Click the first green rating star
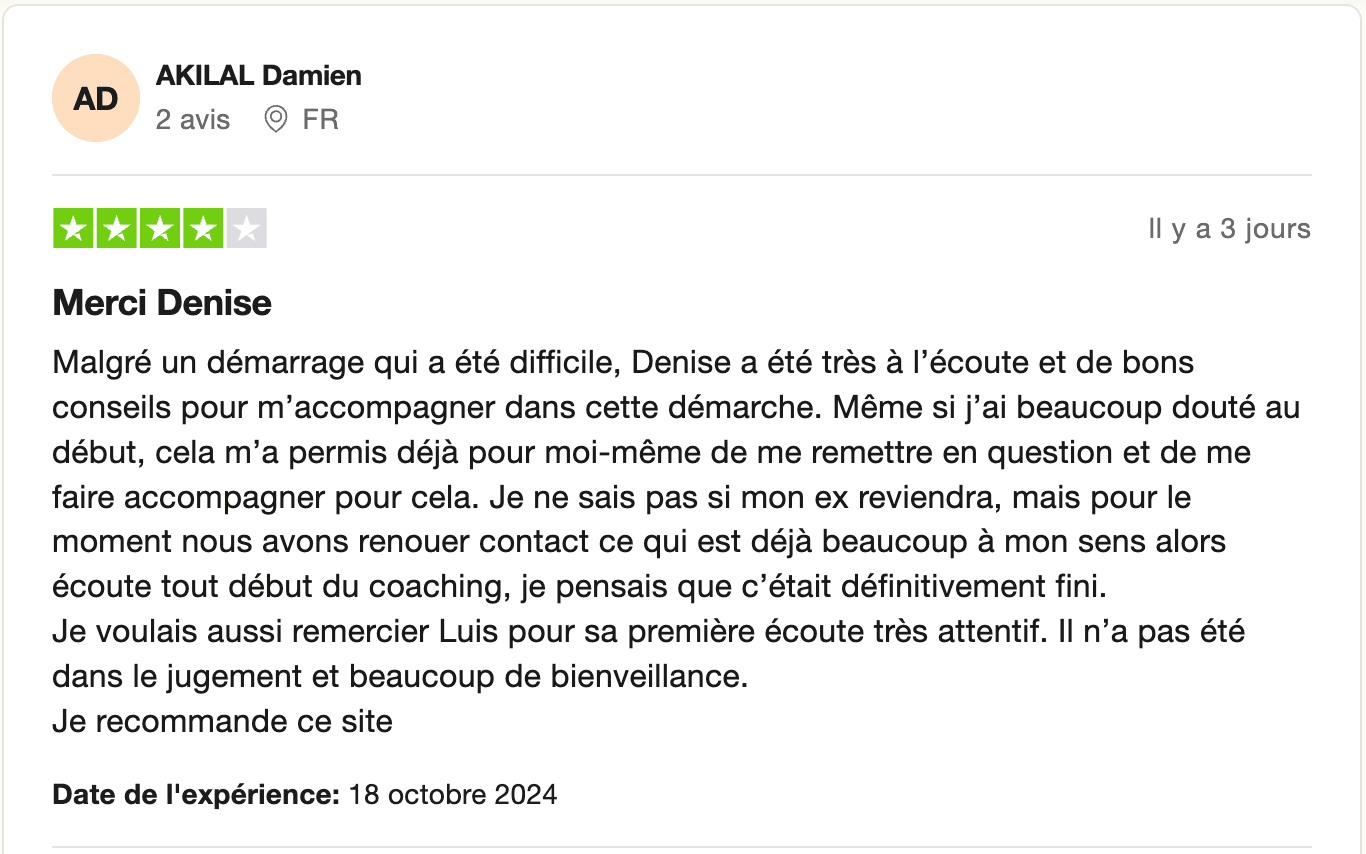Viewport: 1366px width, 854px height. tap(72, 230)
